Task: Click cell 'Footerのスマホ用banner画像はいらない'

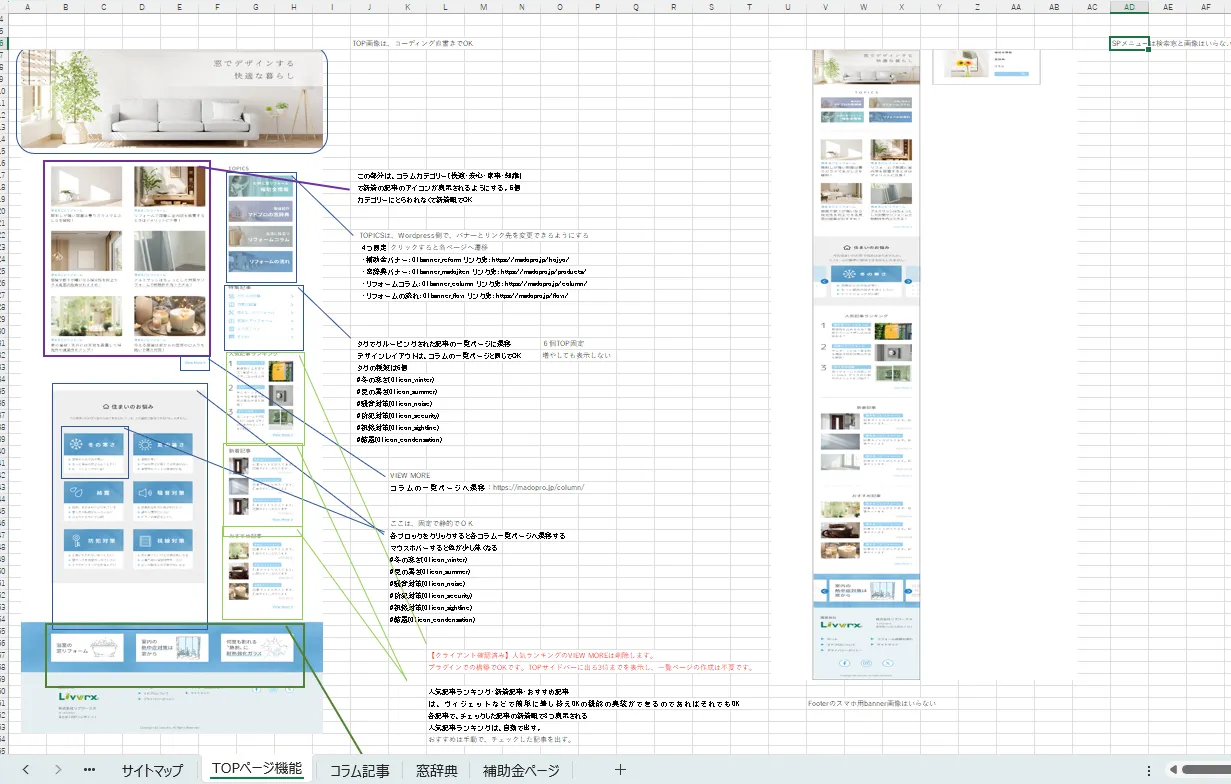Action: (872, 703)
